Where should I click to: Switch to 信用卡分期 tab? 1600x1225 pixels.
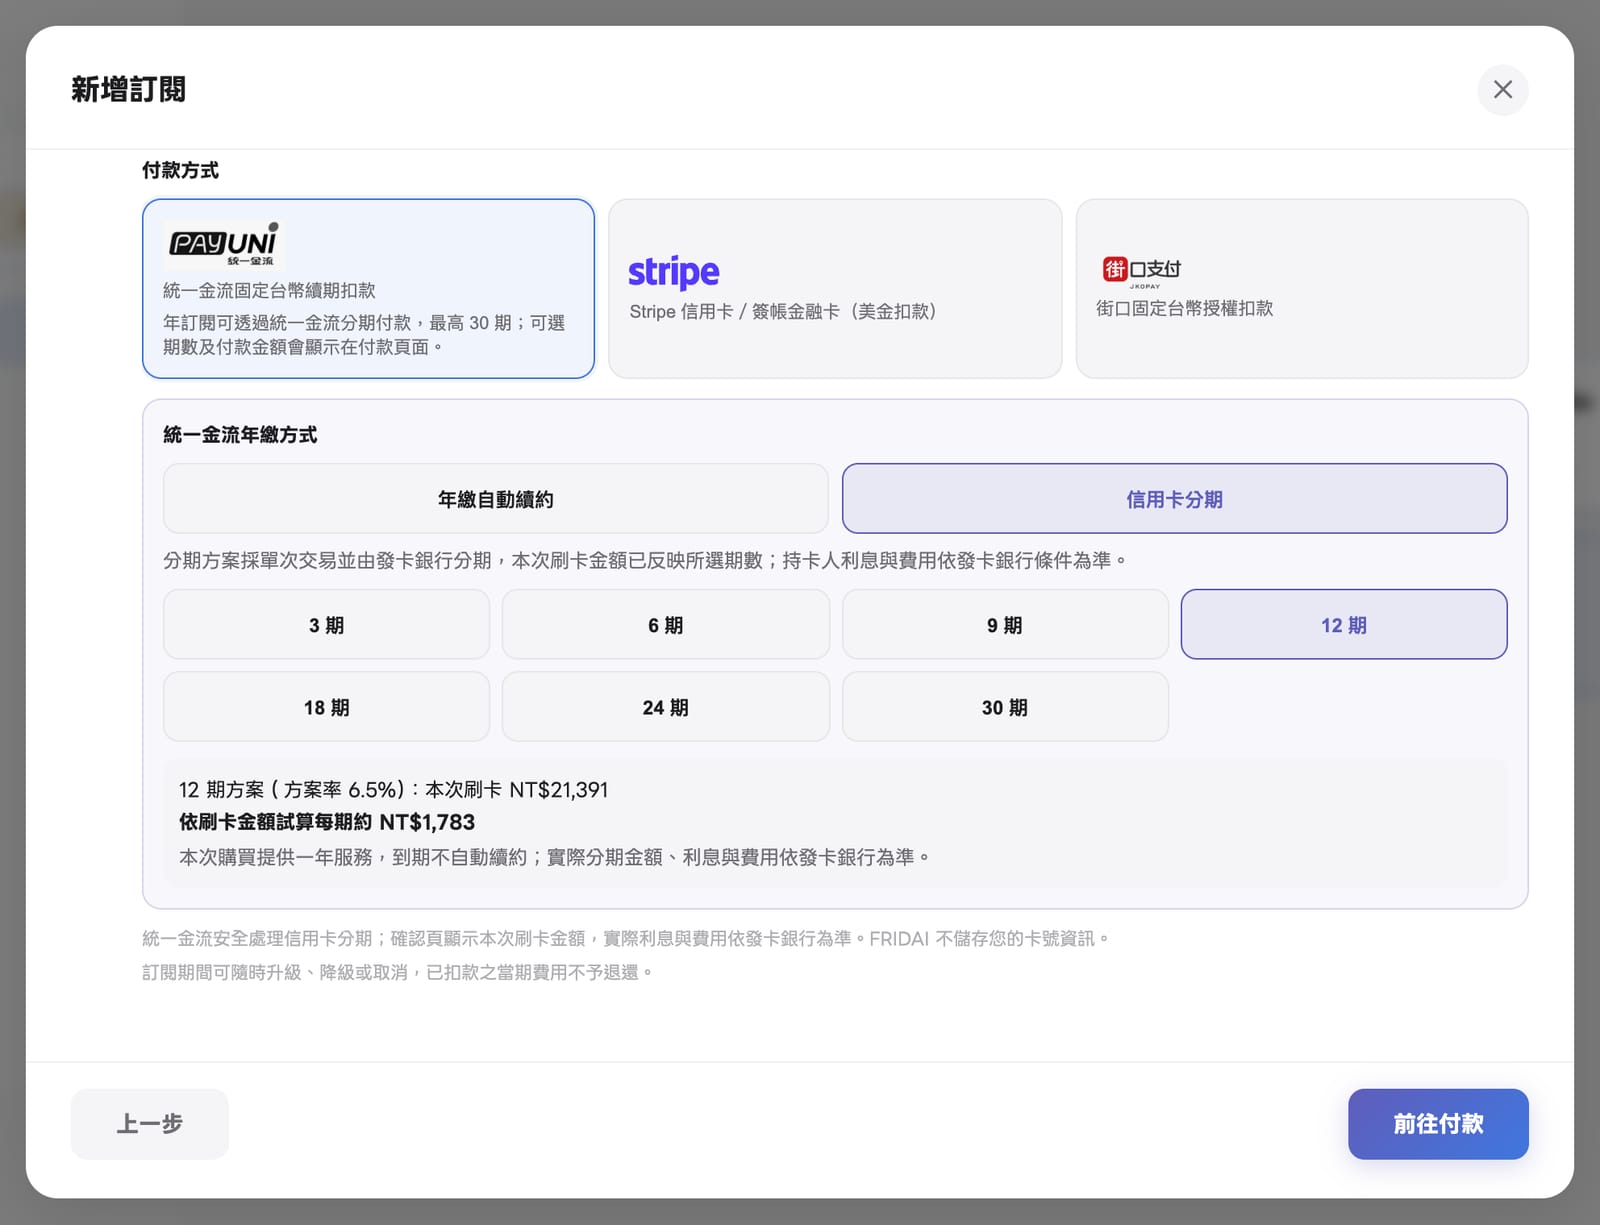(x=1174, y=498)
